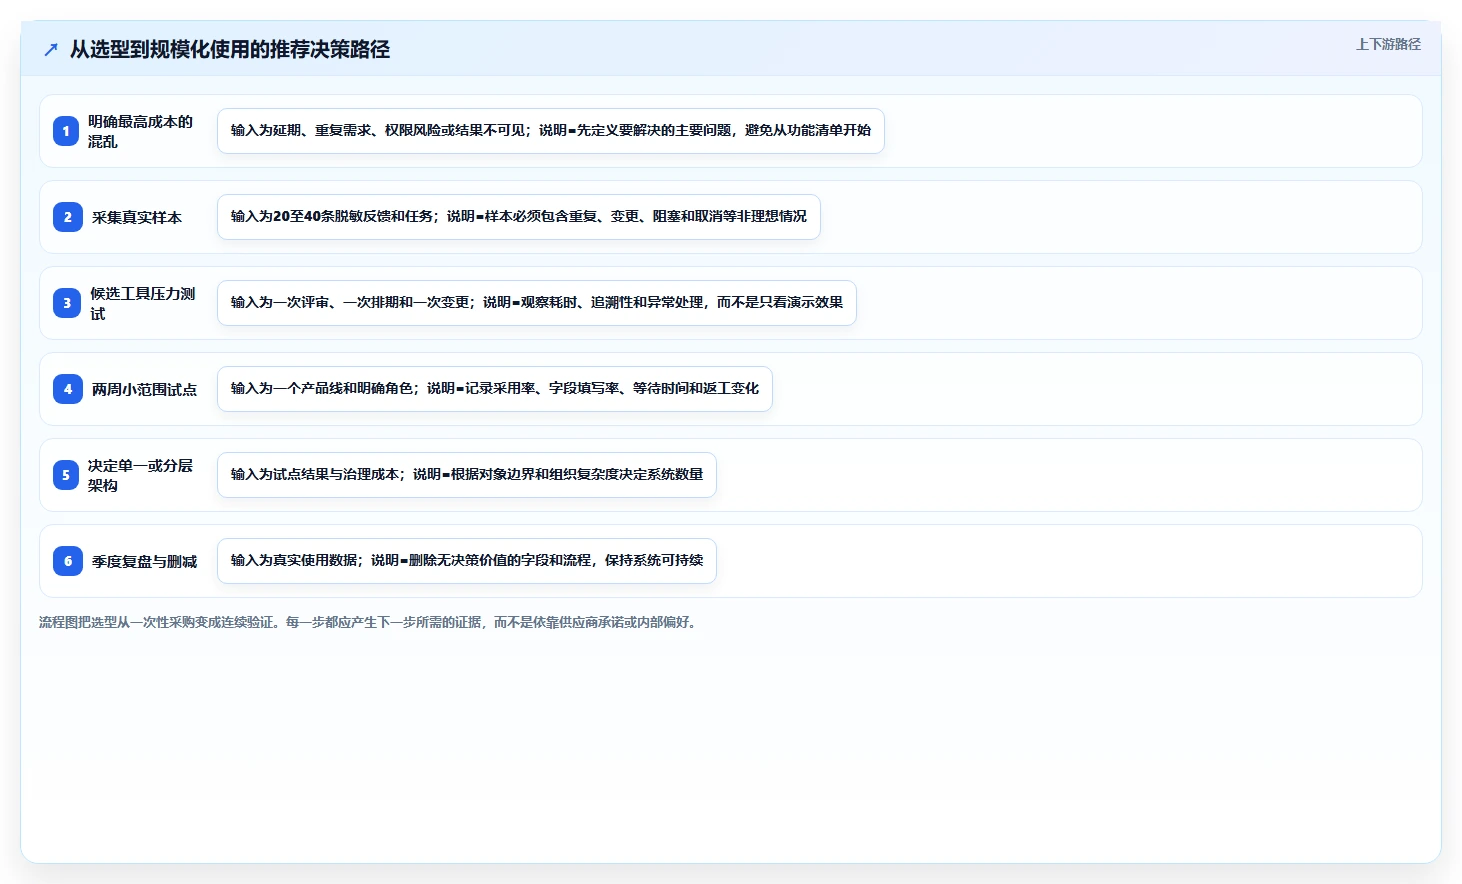Click the step title 采集真实样本
1462x884 pixels.
pos(137,217)
